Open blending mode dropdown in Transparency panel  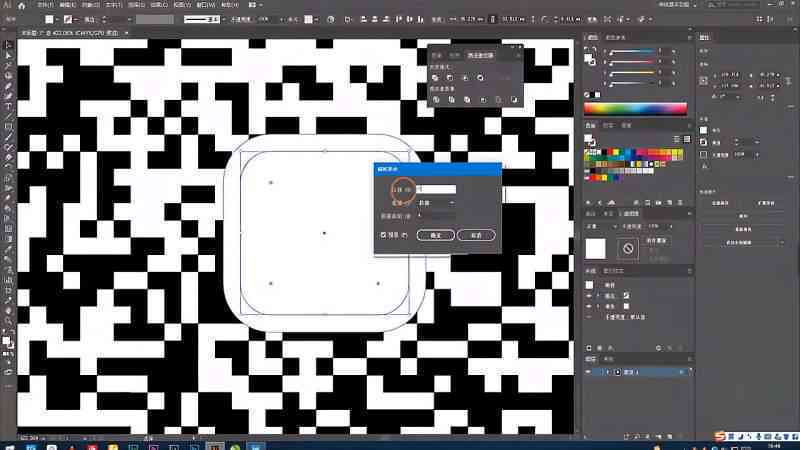pos(601,226)
